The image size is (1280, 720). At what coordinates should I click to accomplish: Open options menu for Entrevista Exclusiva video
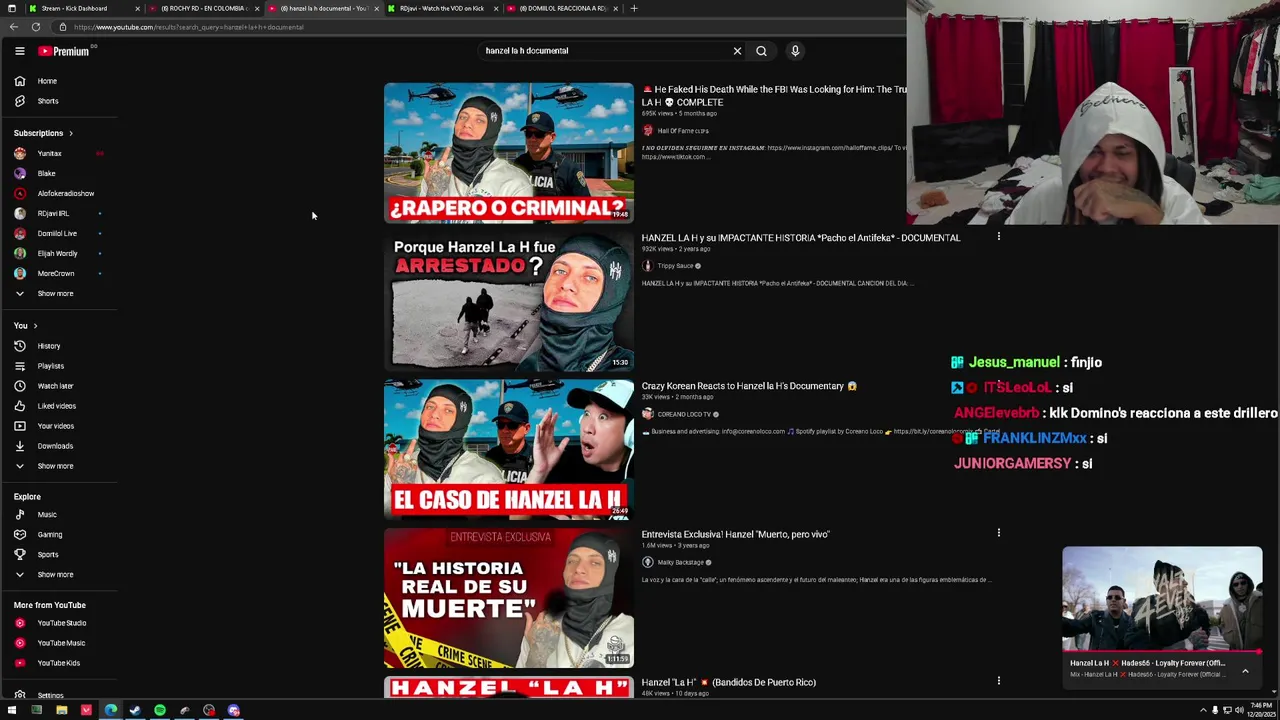point(998,533)
